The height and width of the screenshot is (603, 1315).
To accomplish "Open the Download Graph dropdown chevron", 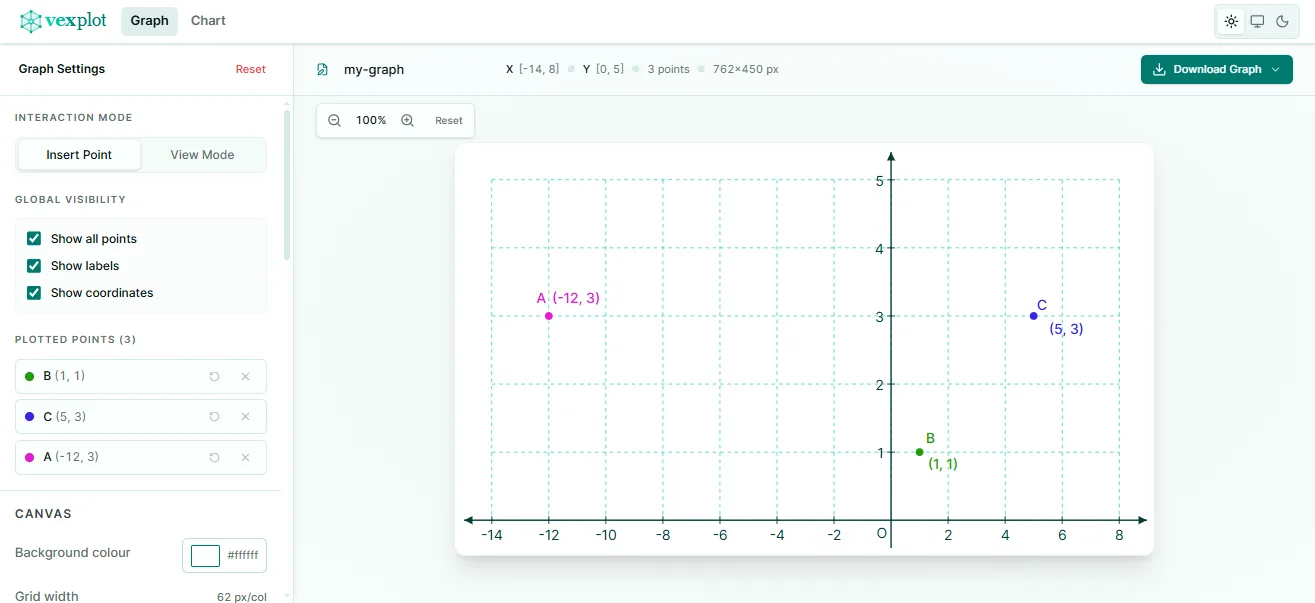I will coord(1275,69).
